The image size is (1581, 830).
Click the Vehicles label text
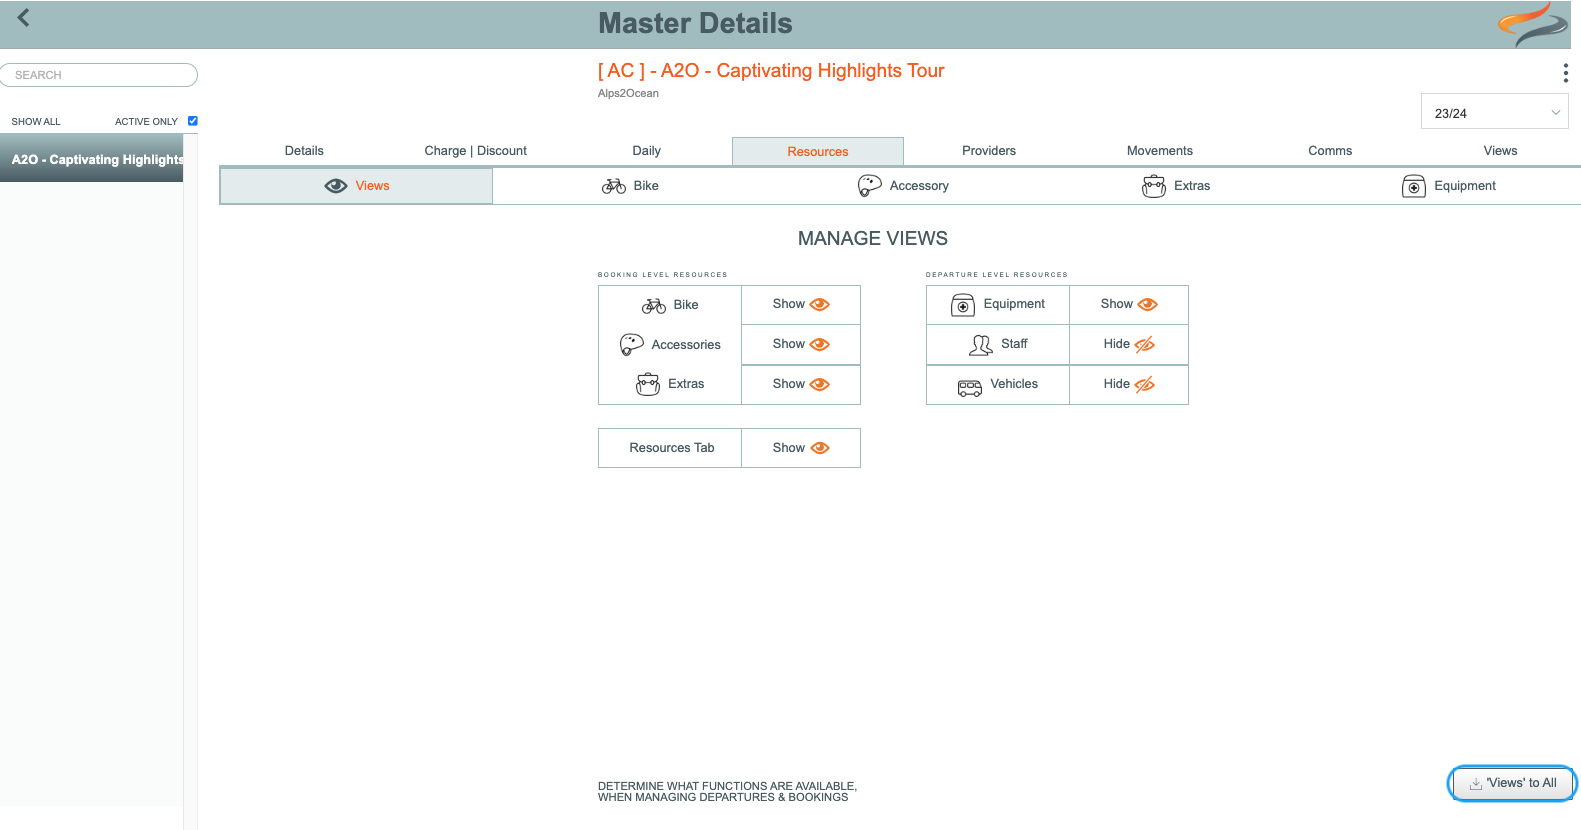[x=1014, y=384]
